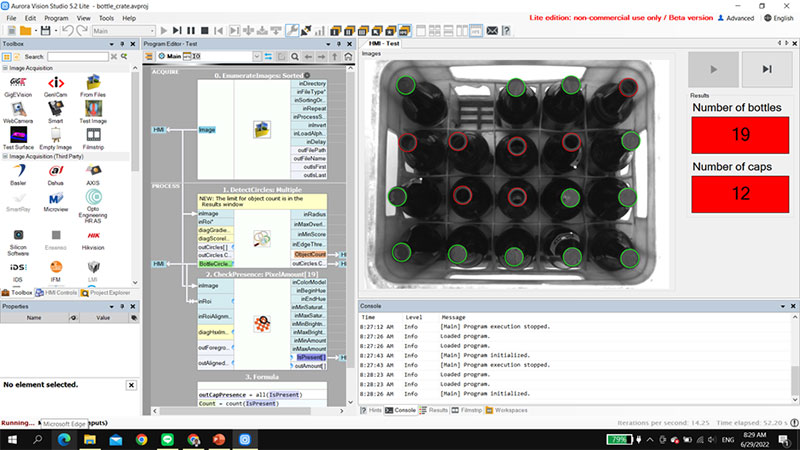
Task: Click the HMI play button
Action: (713, 69)
